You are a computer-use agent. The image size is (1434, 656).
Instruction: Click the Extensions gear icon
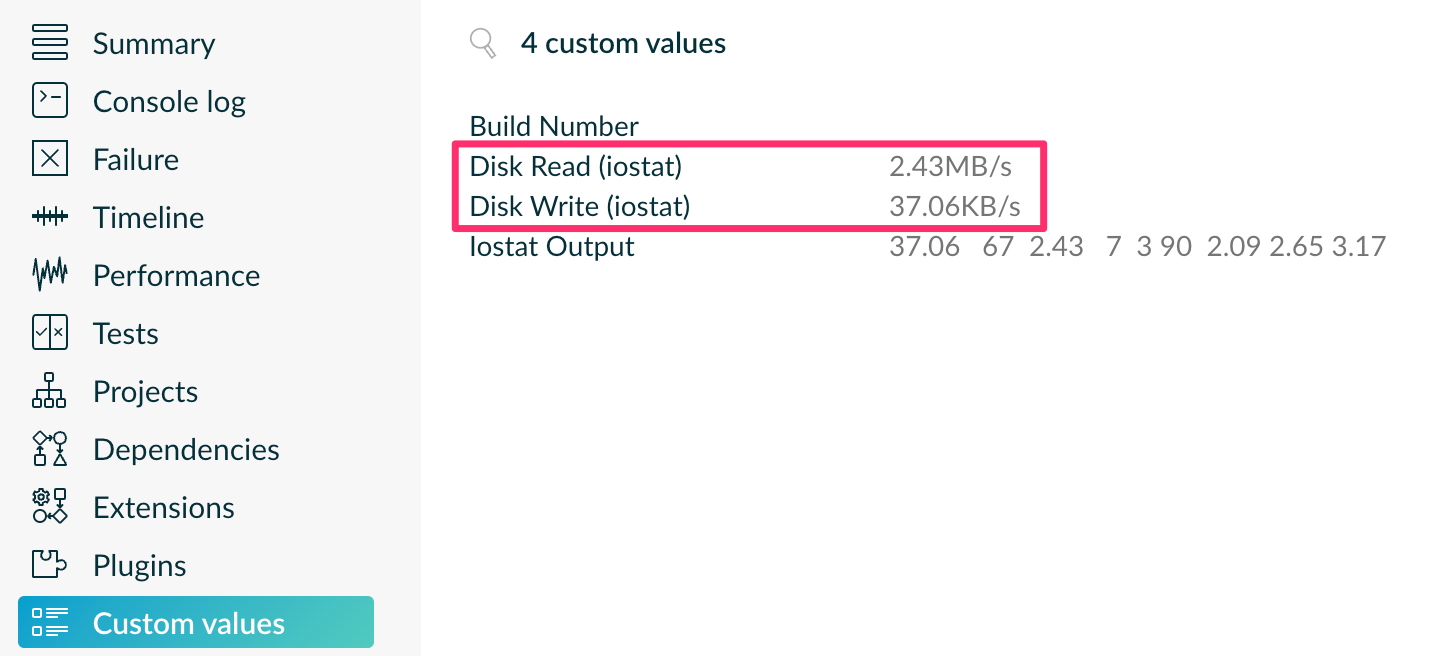click(50, 507)
